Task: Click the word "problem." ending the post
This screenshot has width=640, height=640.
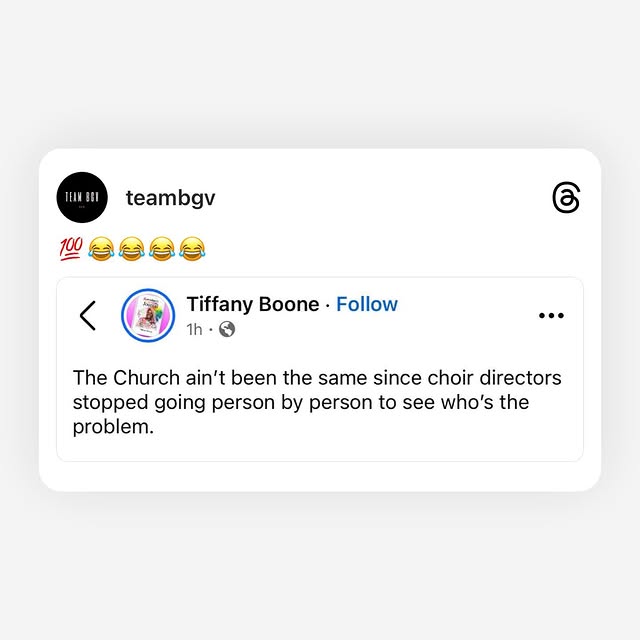Action: 113,427
